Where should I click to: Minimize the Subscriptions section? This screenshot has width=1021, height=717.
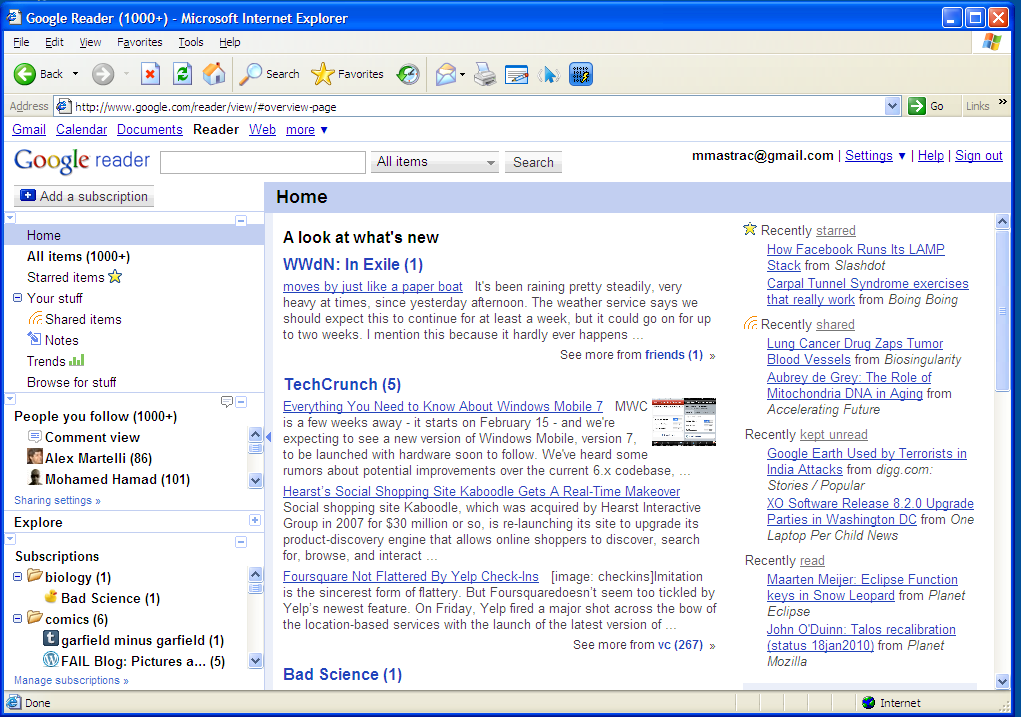pyautogui.click(x=241, y=542)
